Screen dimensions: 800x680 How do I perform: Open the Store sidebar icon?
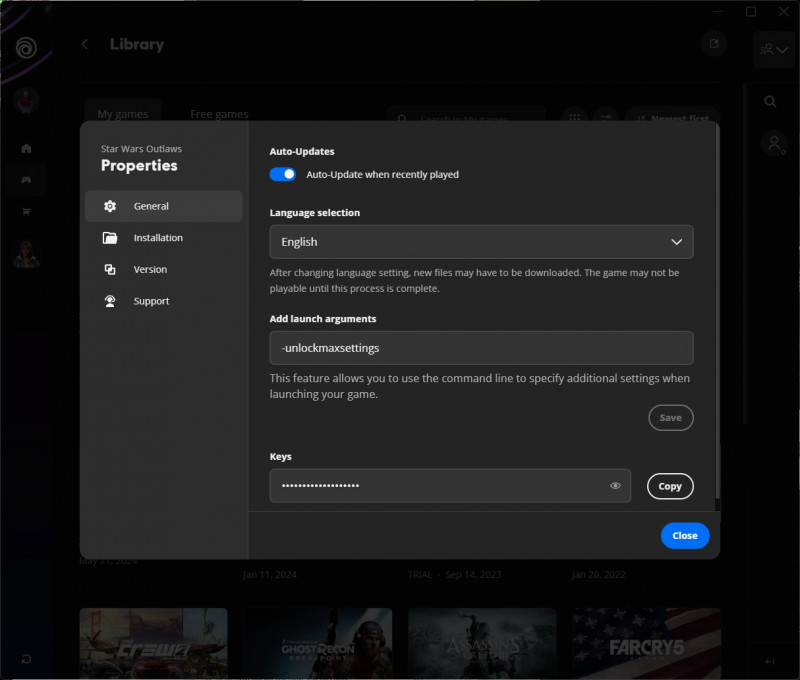pyautogui.click(x=26, y=212)
